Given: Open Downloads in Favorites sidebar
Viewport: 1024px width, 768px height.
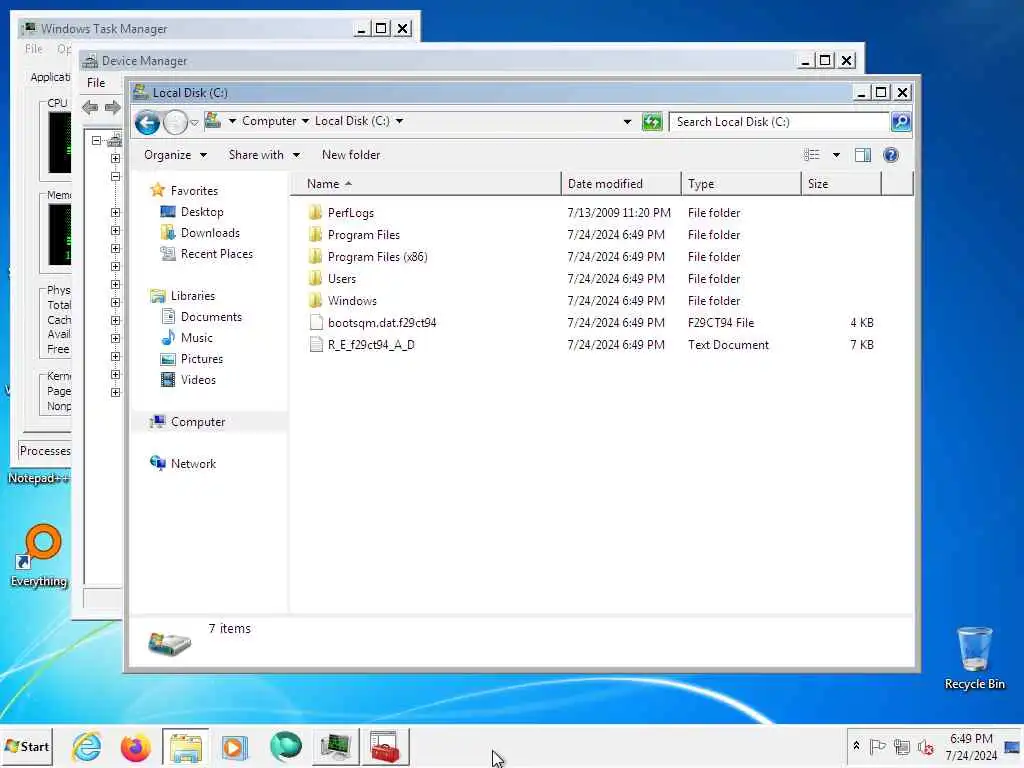Looking at the screenshot, I should pos(210,232).
